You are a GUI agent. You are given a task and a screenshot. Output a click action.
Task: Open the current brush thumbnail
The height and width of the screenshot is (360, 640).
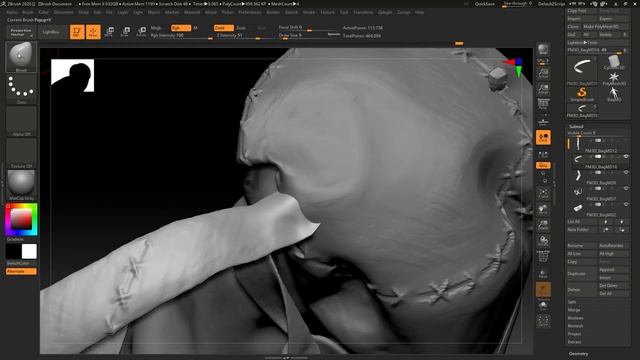click(21, 57)
